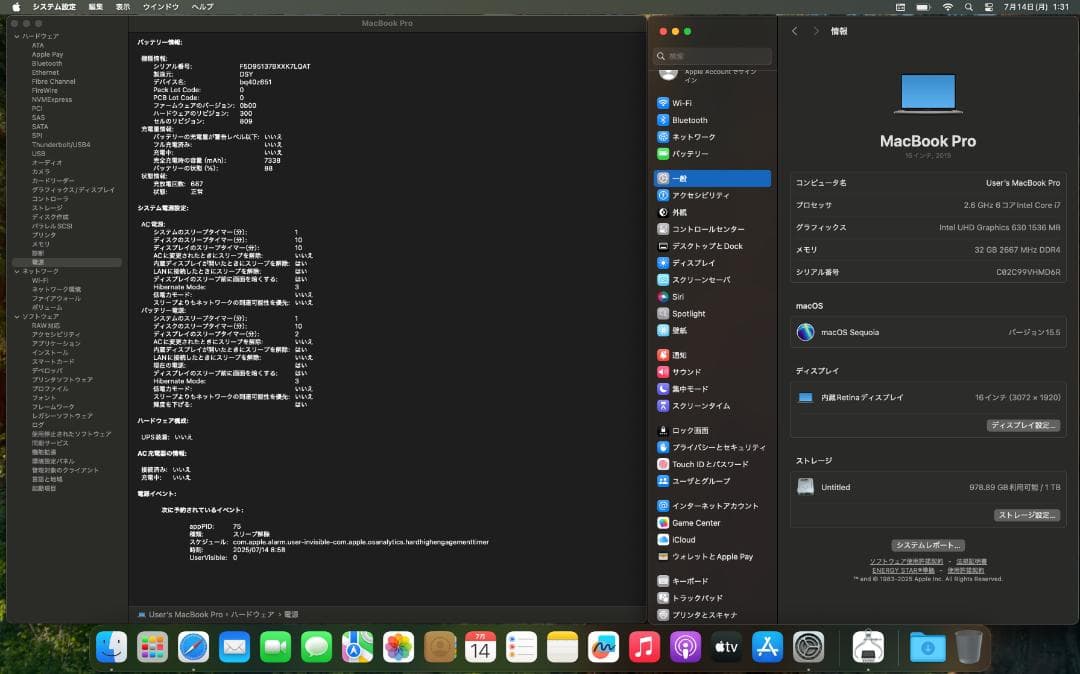Open プライバシーとセキュリティ settings
Viewport: 1080px width, 674px height.
pos(712,447)
